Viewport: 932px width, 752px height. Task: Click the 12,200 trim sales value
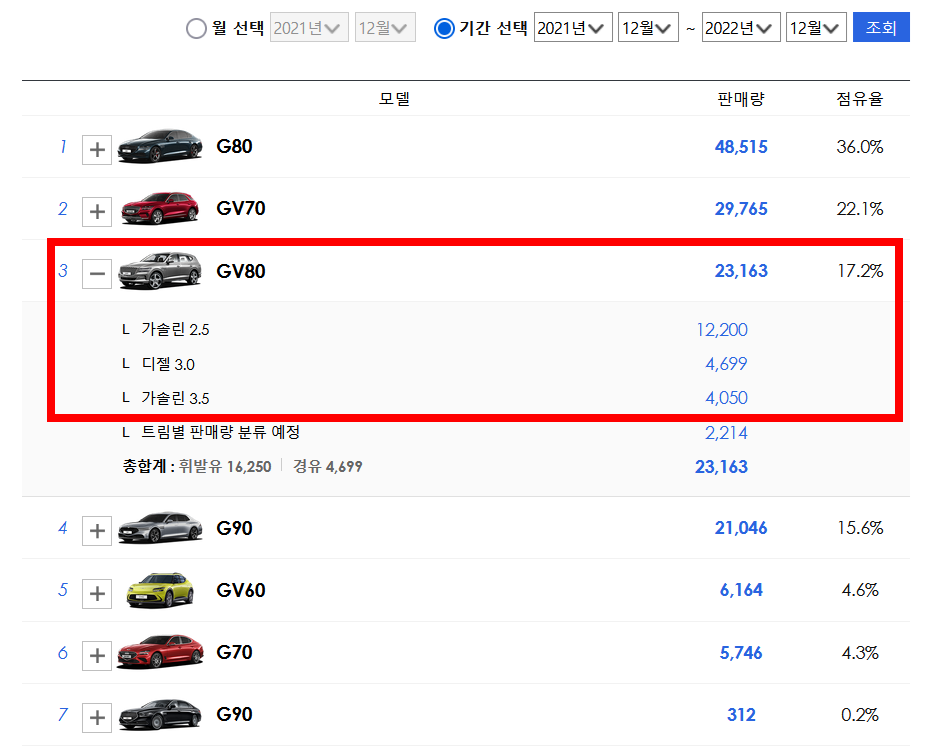[x=722, y=330]
